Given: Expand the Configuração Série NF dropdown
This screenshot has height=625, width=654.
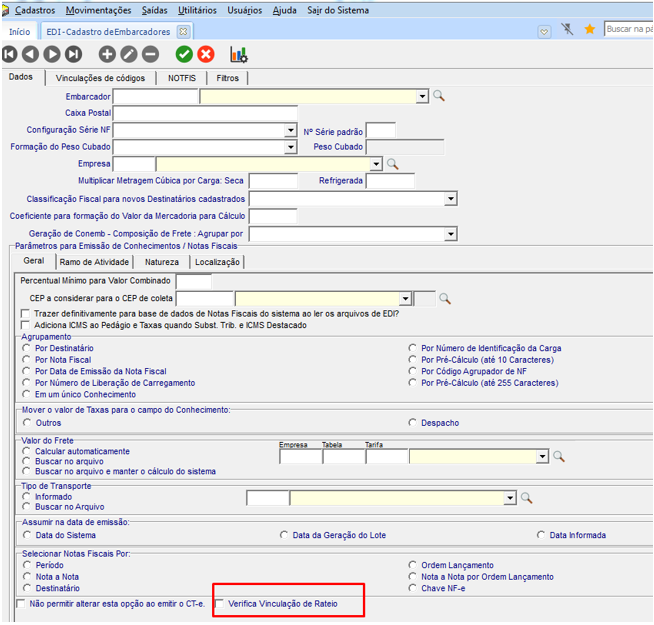Looking at the screenshot, I should click(290, 130).
